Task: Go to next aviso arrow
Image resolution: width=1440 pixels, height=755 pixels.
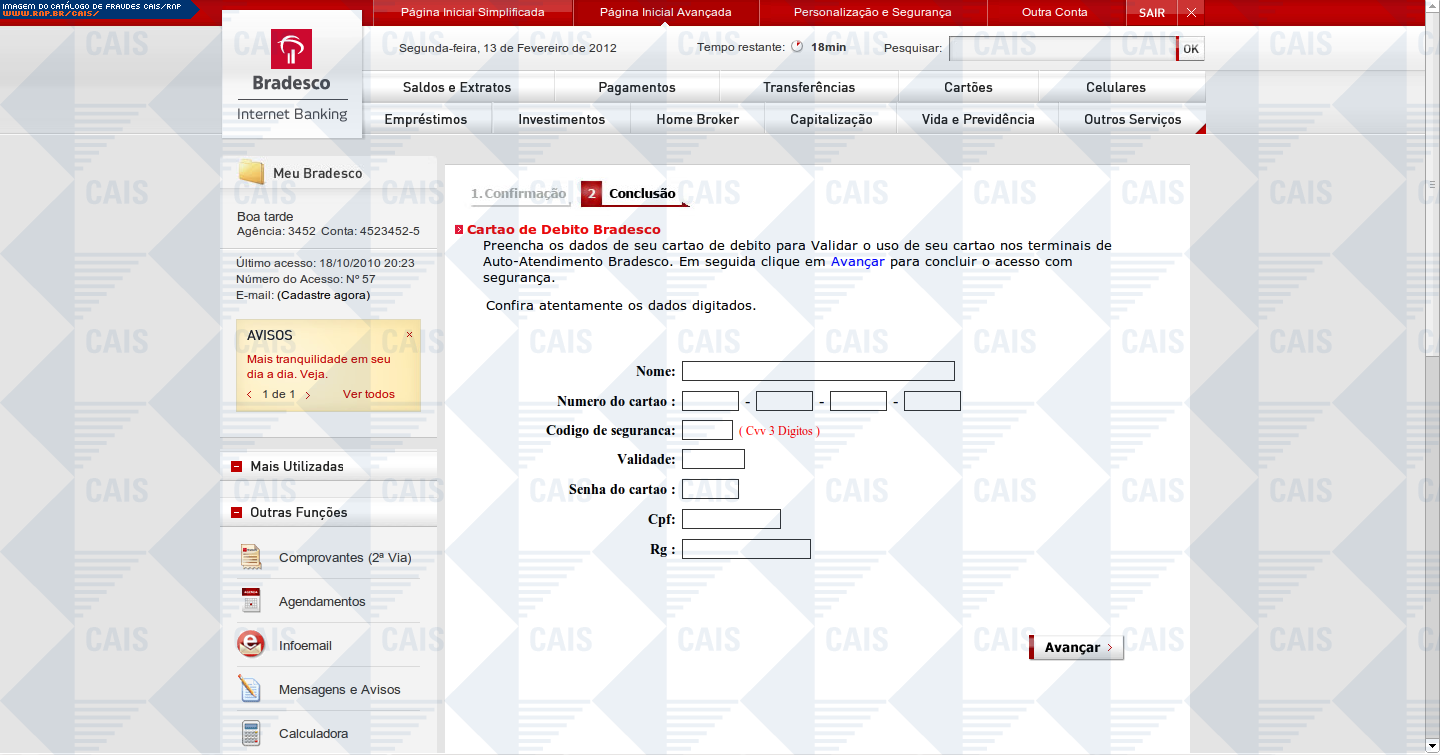Action: click(x=308, y=395)
